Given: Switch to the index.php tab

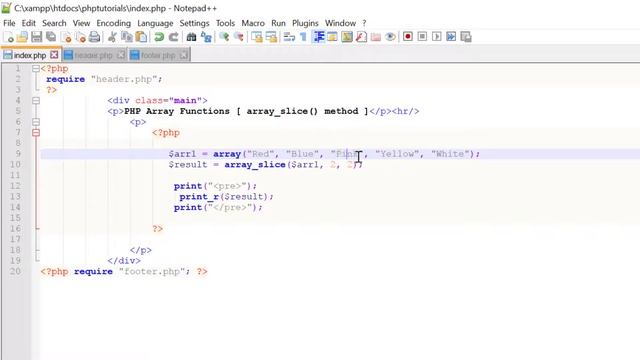Looking at the screenshot, I should [30, 55].
